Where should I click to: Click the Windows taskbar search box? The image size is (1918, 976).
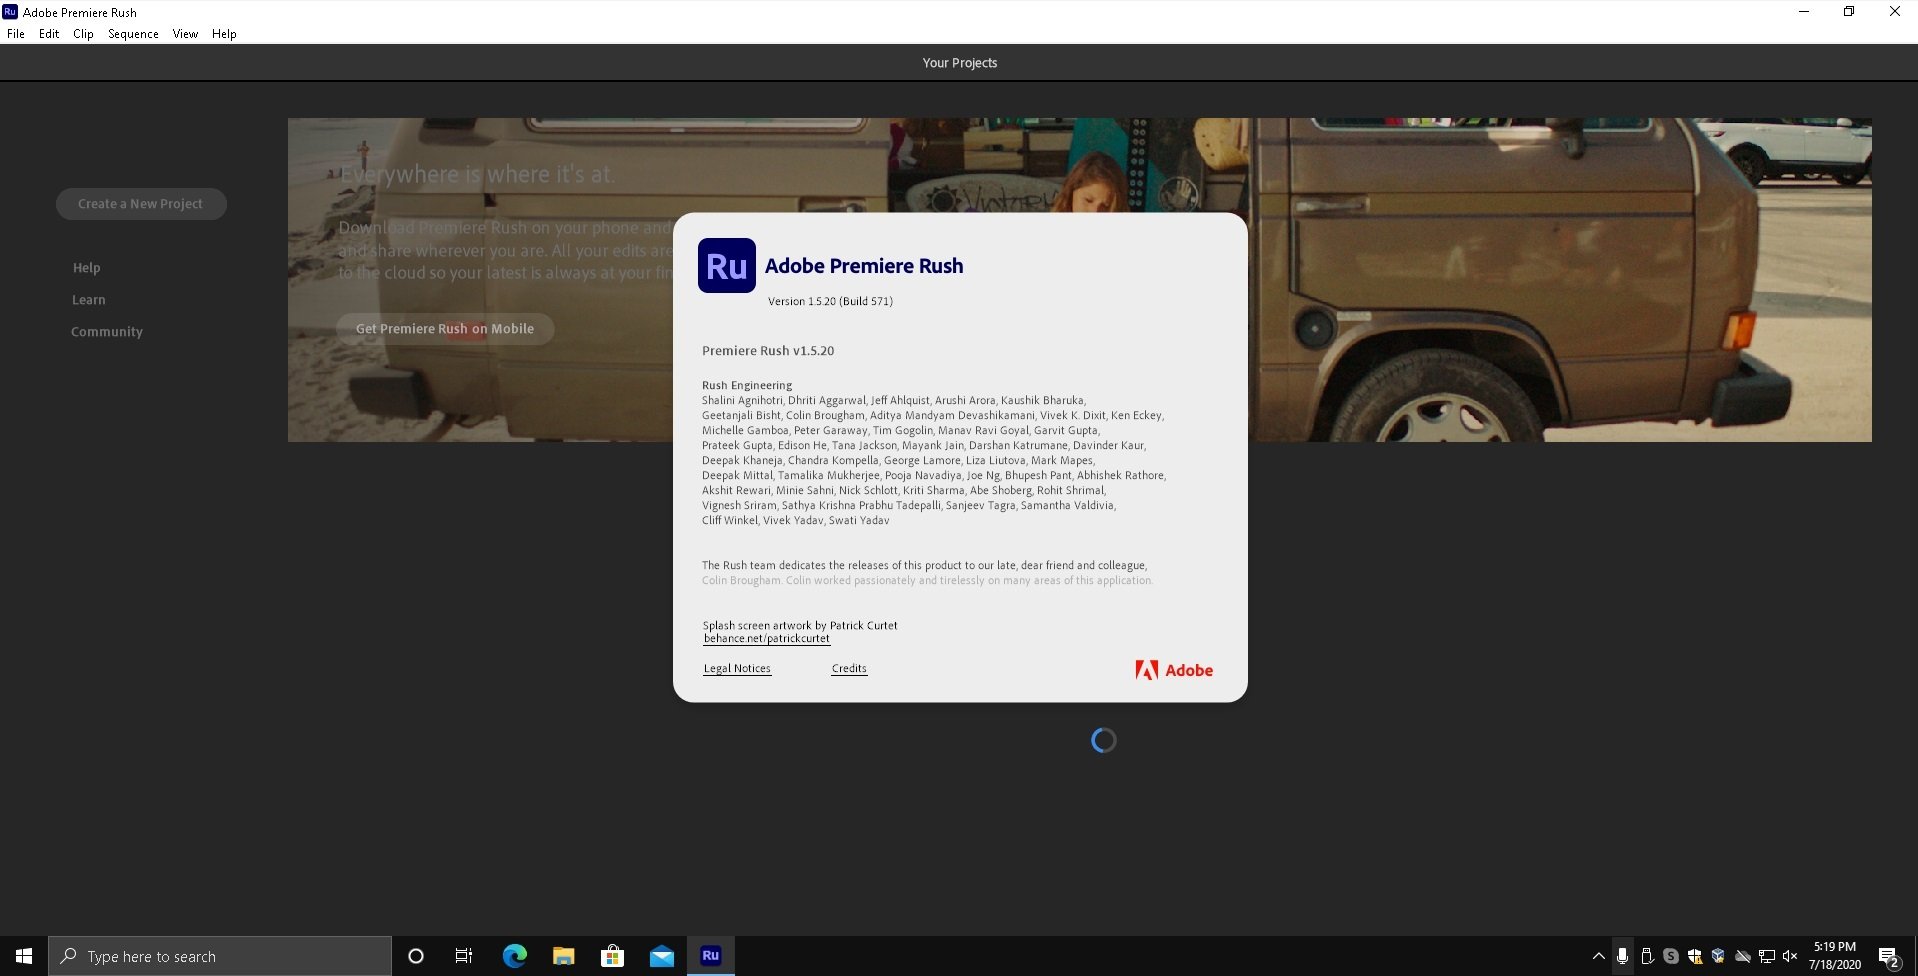point(220,956)
